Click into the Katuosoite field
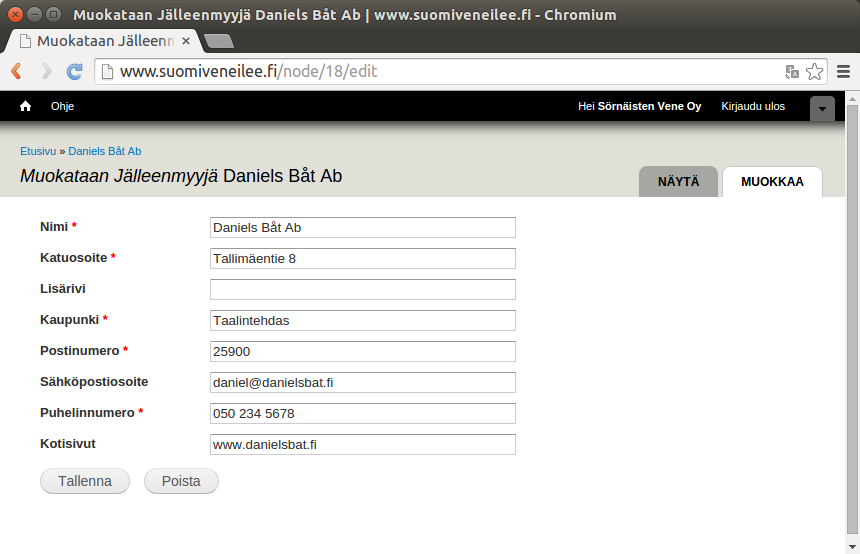 (x=363, y=258)
